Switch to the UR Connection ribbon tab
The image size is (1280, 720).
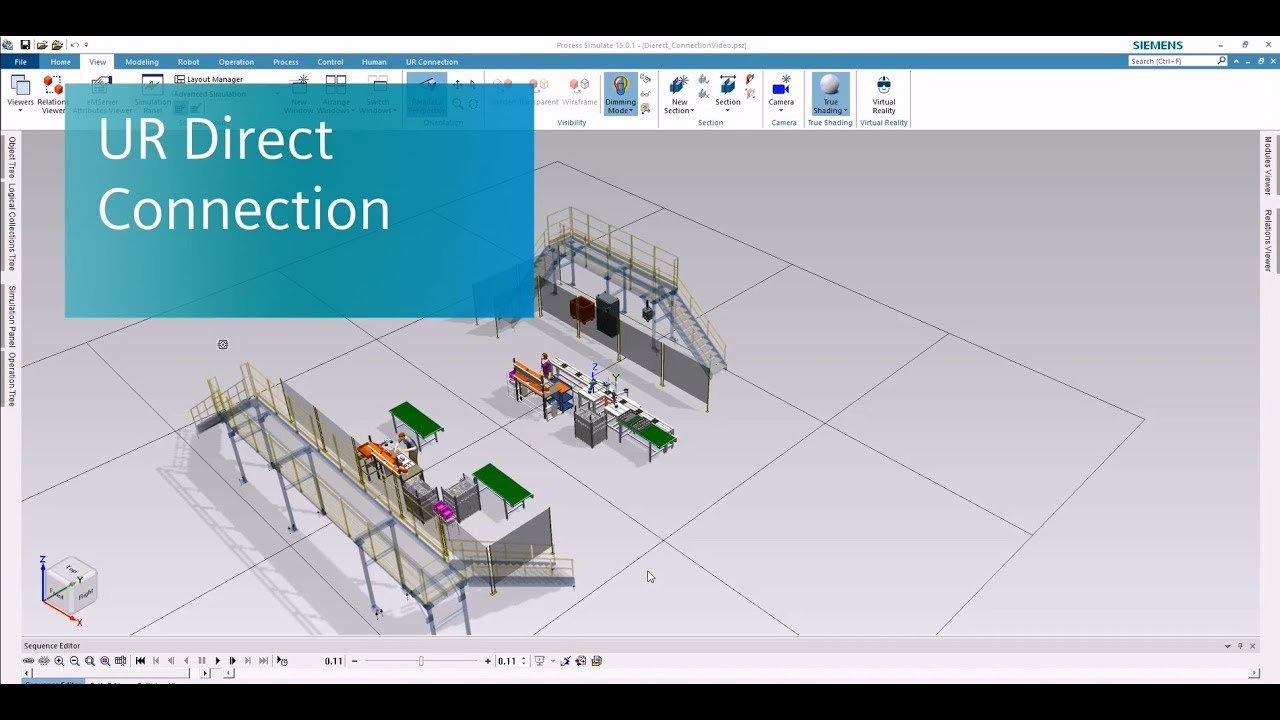coord(432,62)
